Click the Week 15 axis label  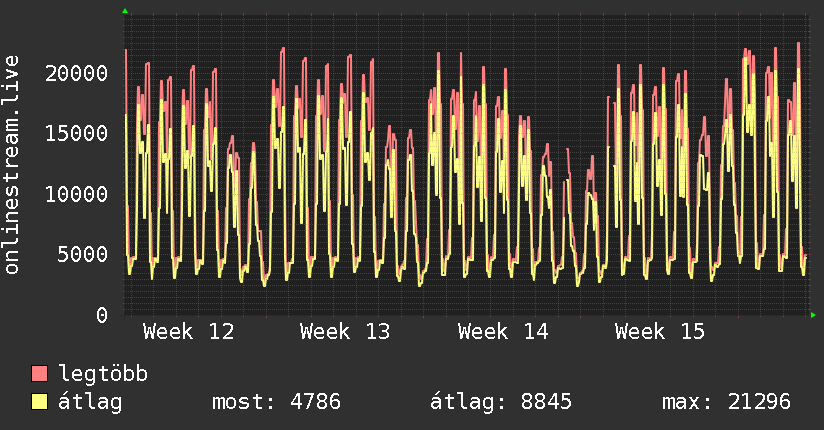(660, 332)
